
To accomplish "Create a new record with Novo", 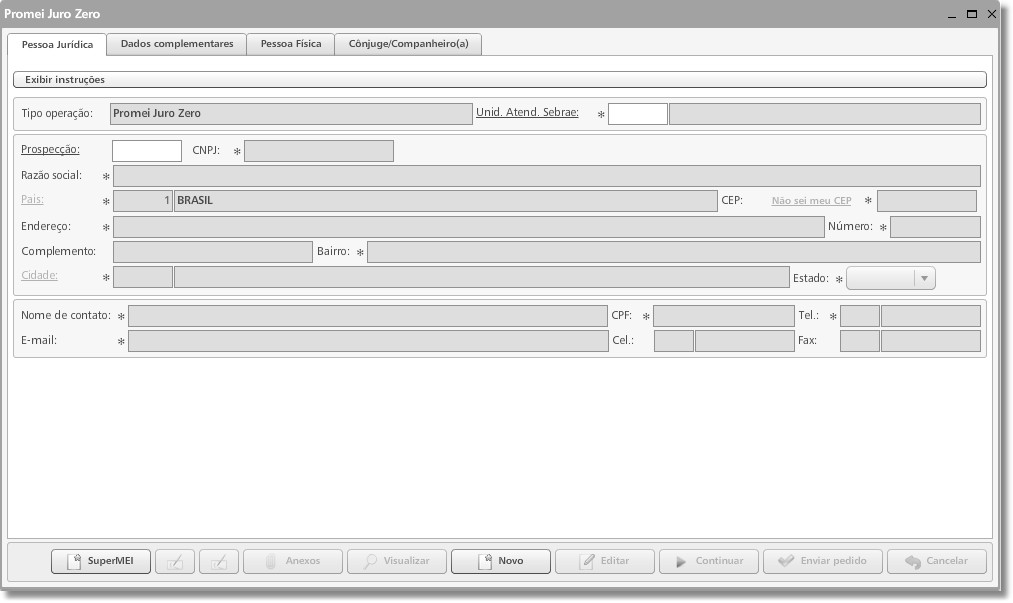I will 501,561.
